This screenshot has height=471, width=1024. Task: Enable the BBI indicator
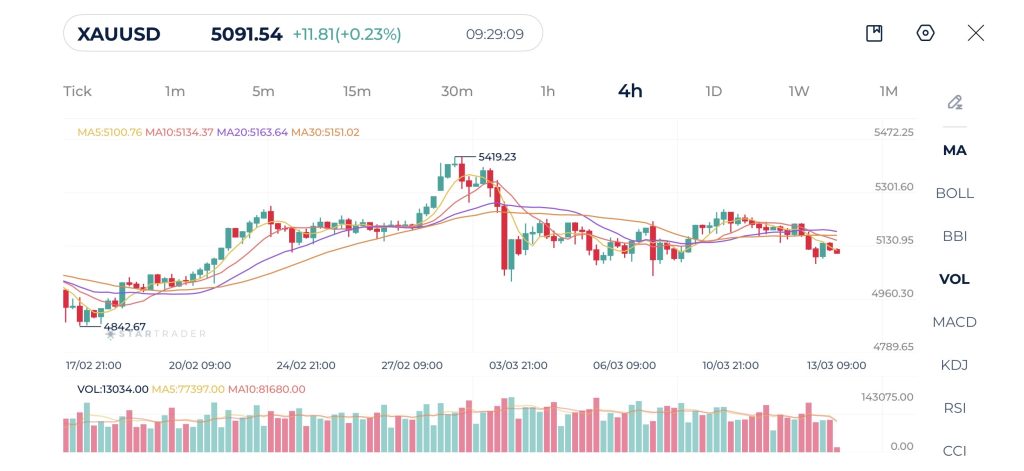tap(955, 236)
